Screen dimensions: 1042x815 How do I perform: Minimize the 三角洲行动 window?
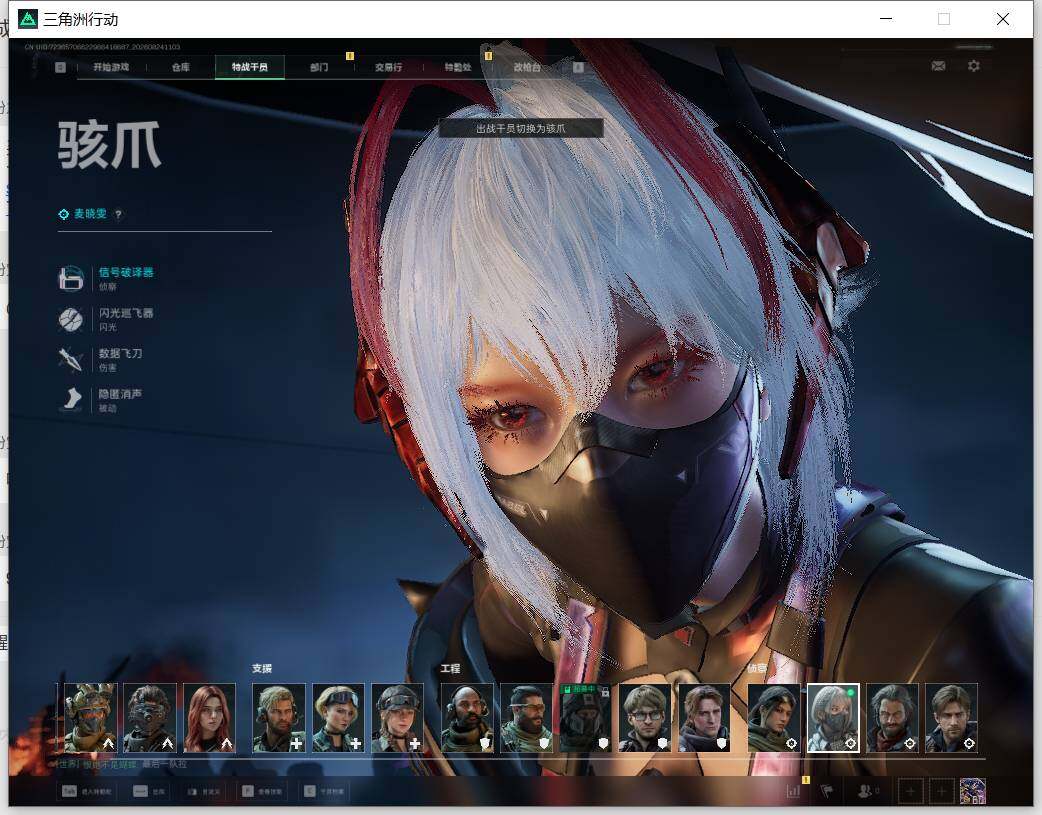pyautogui.click(x=886, y=19)
